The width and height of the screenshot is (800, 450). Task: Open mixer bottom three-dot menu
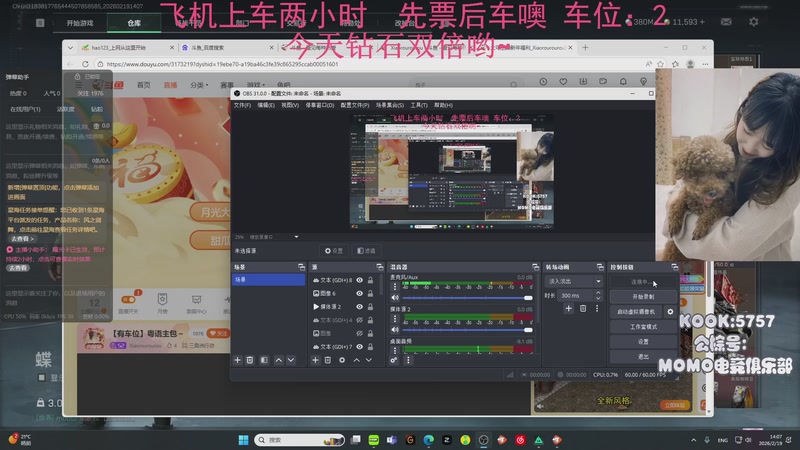(x=408, y=360)
